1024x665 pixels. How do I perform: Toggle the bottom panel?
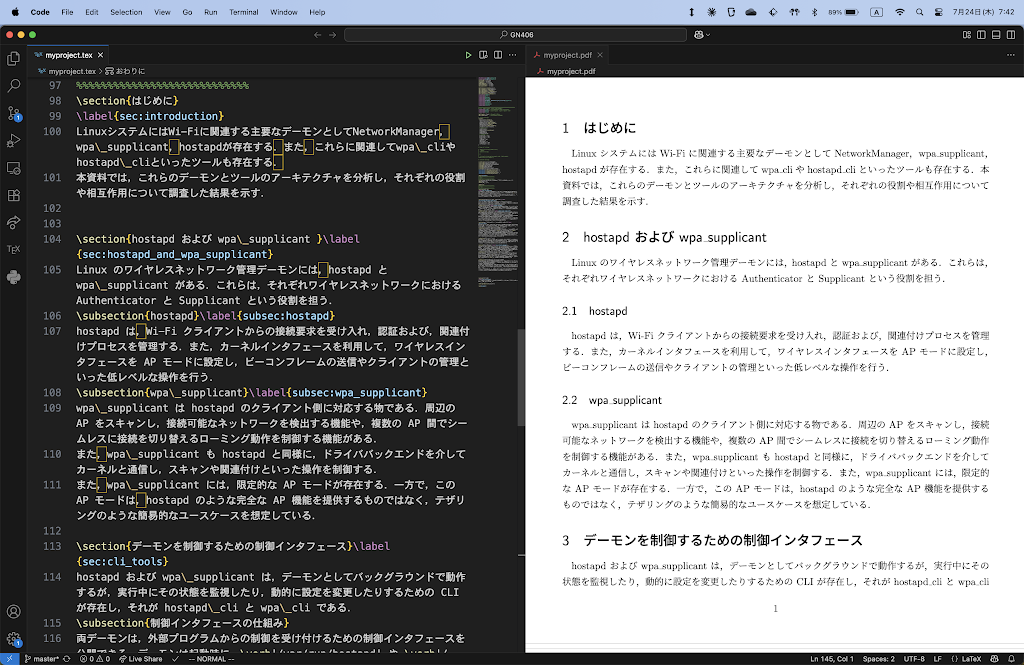coord(996,35)
